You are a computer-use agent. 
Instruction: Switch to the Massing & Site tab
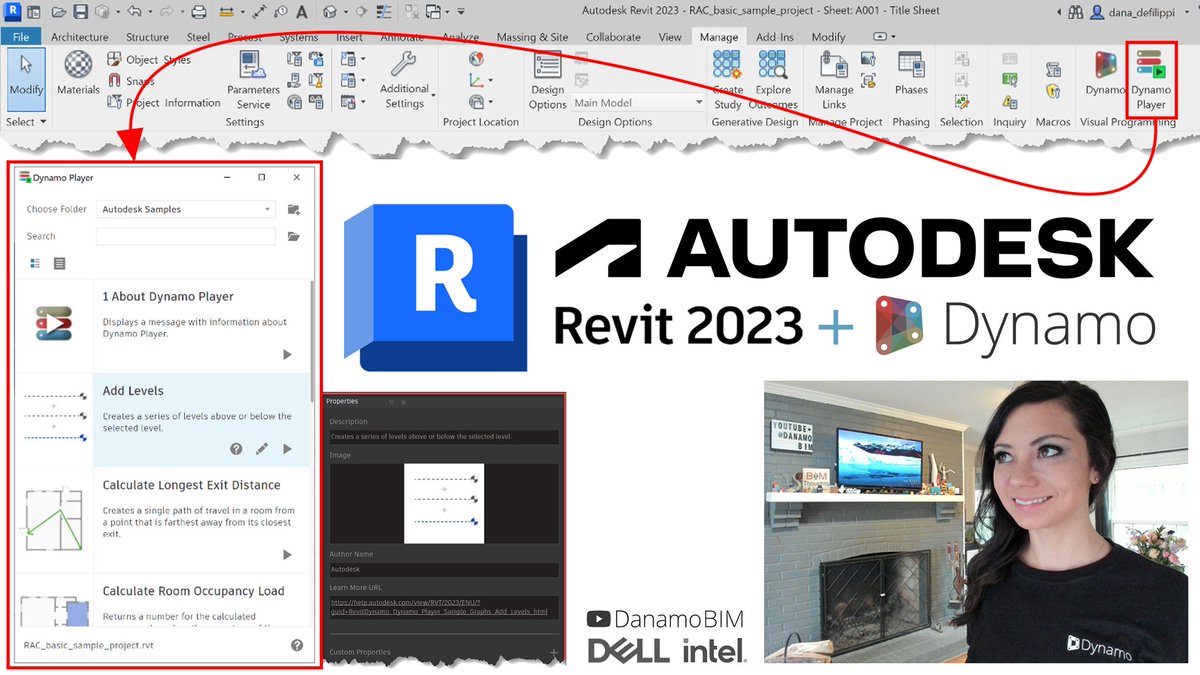pos(532,37)
